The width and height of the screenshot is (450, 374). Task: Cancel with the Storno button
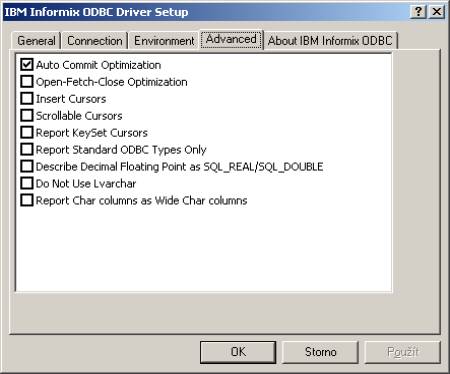(x=320, y=352)
